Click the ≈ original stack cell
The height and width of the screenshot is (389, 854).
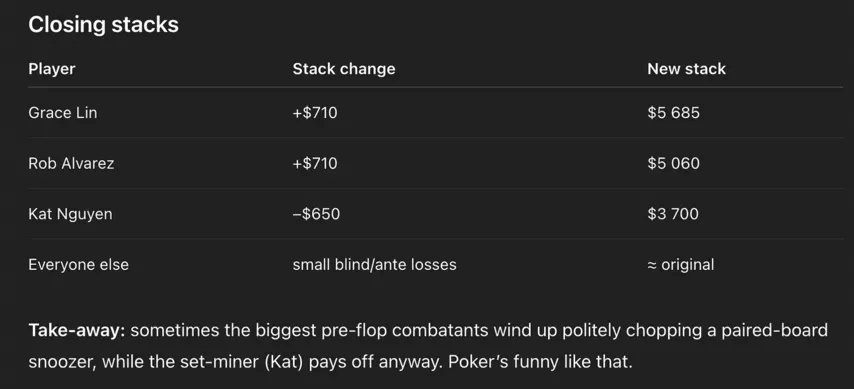(680, 265)
